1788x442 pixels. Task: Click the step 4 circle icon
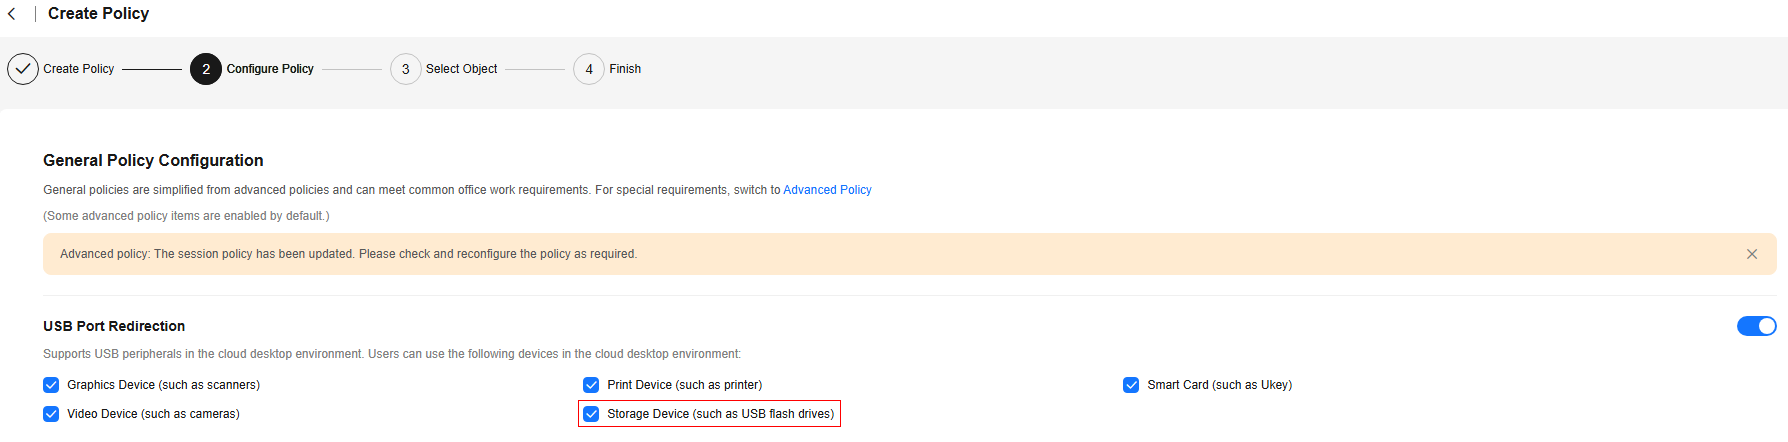[x=589, y=69]
